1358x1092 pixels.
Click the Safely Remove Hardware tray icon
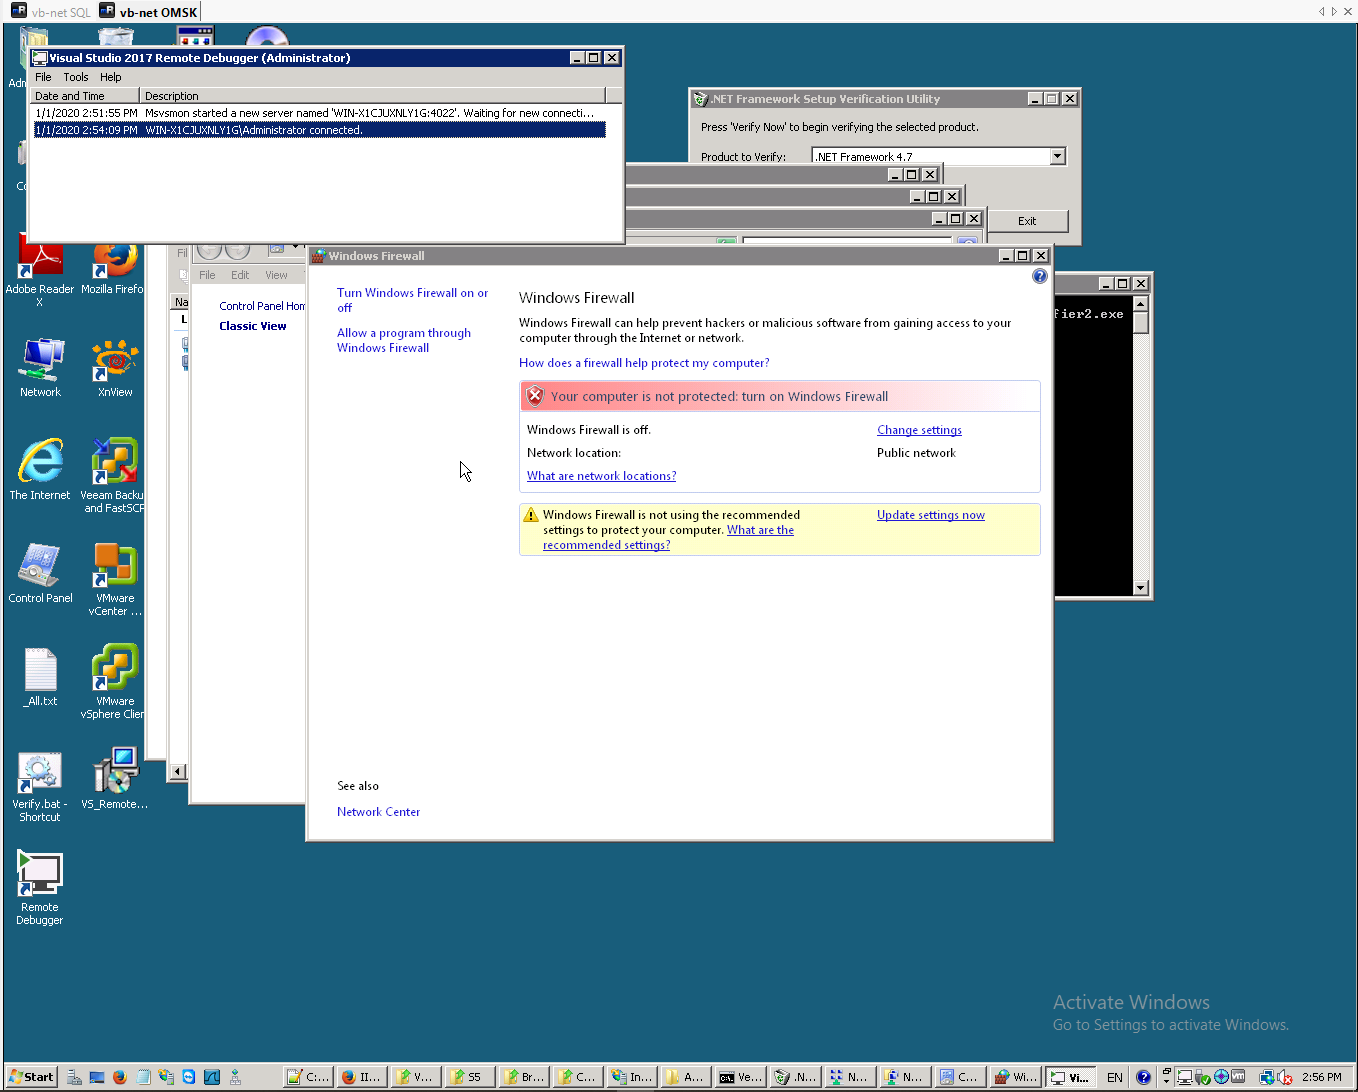pyautogui.click(x=1203, y=1077)
